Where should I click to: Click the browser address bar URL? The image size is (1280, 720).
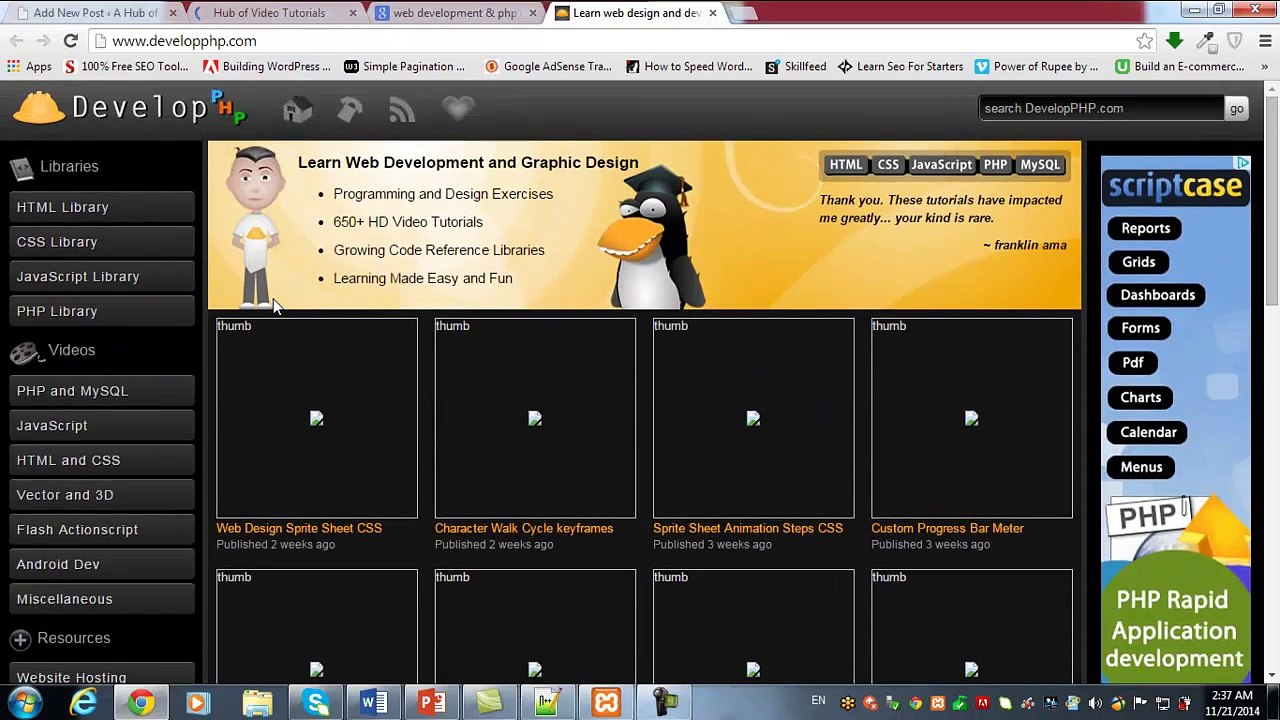click(184, 41)
